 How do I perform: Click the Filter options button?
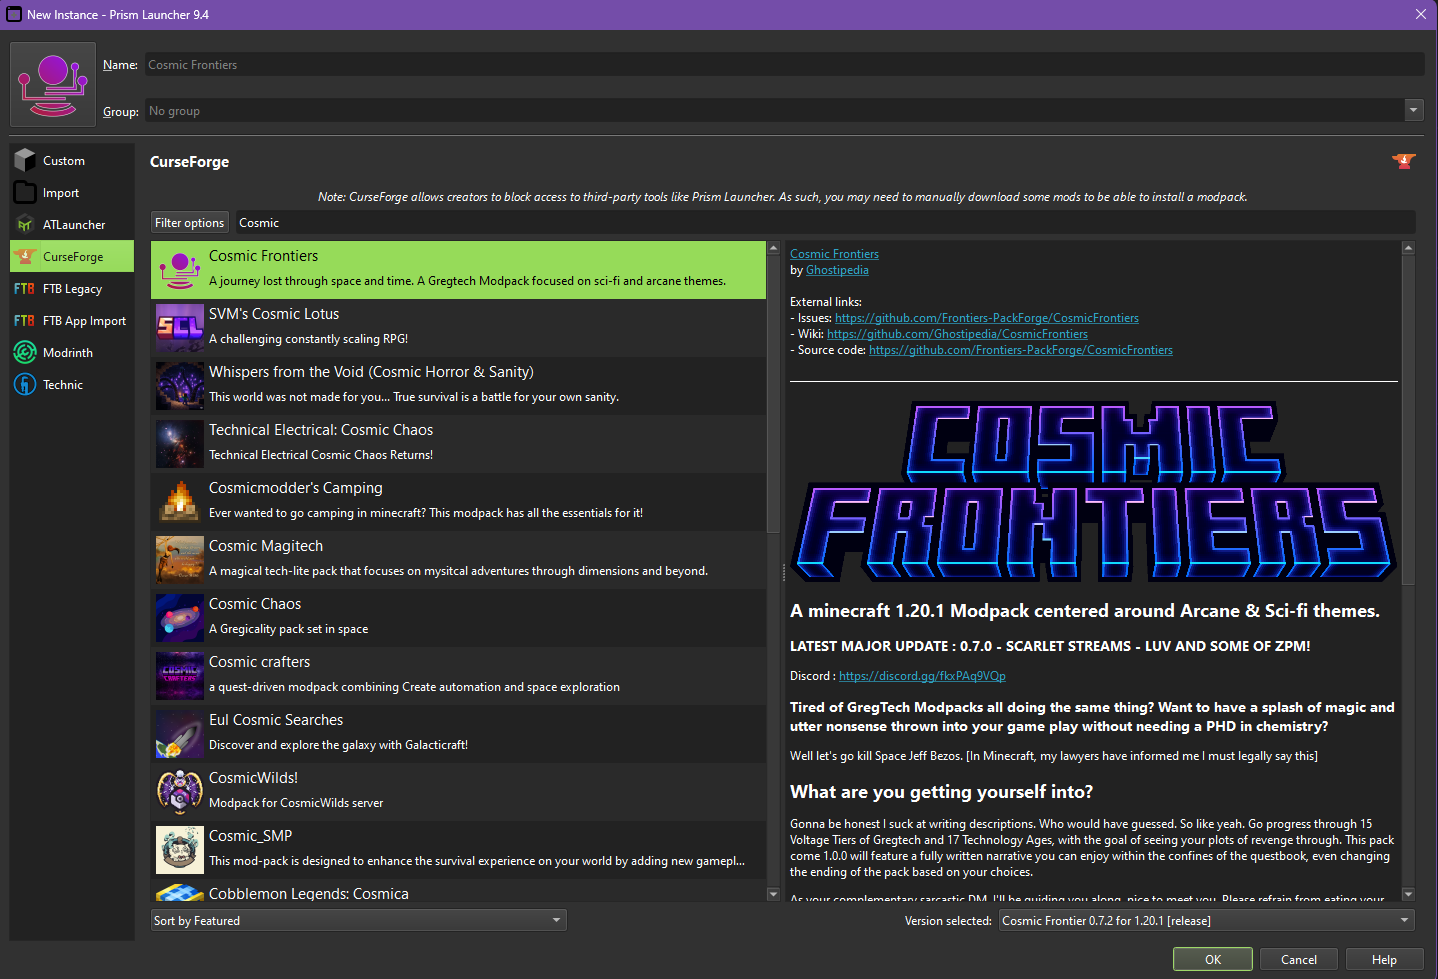[x=190, y=223]
